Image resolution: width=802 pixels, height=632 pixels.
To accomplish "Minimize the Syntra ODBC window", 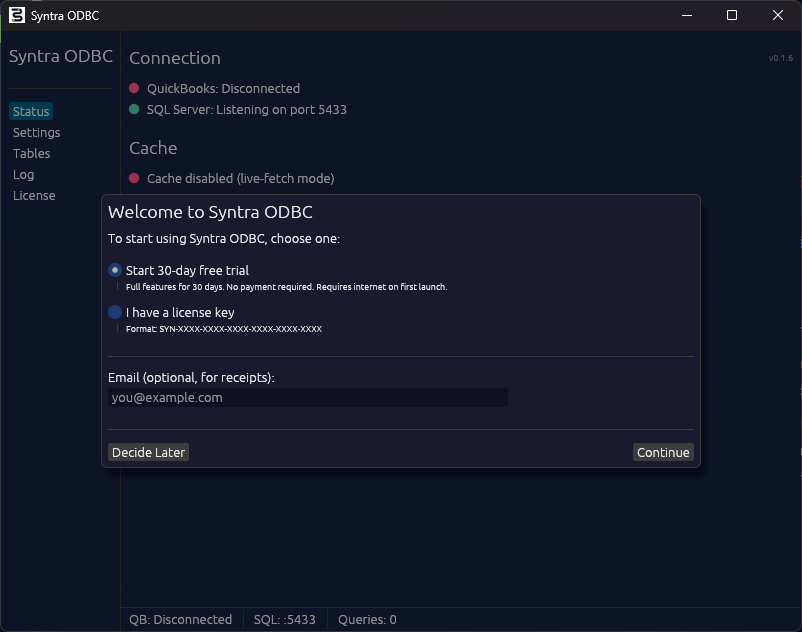I will pyautogui.click(x=687, y=15).
